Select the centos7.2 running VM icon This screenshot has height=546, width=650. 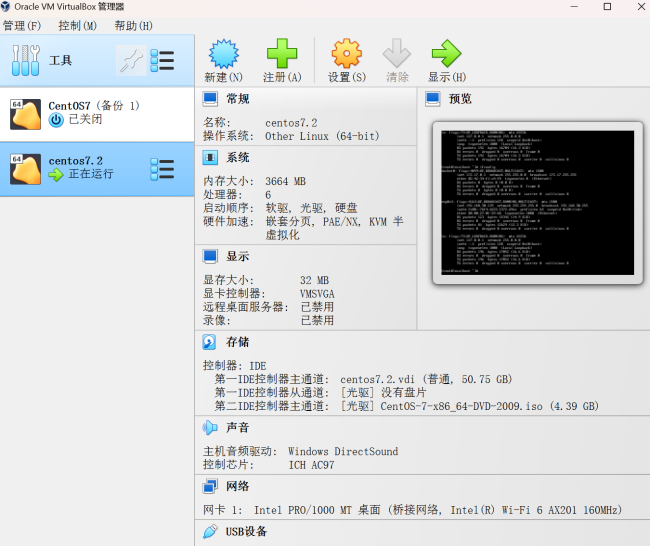(26, 169)
